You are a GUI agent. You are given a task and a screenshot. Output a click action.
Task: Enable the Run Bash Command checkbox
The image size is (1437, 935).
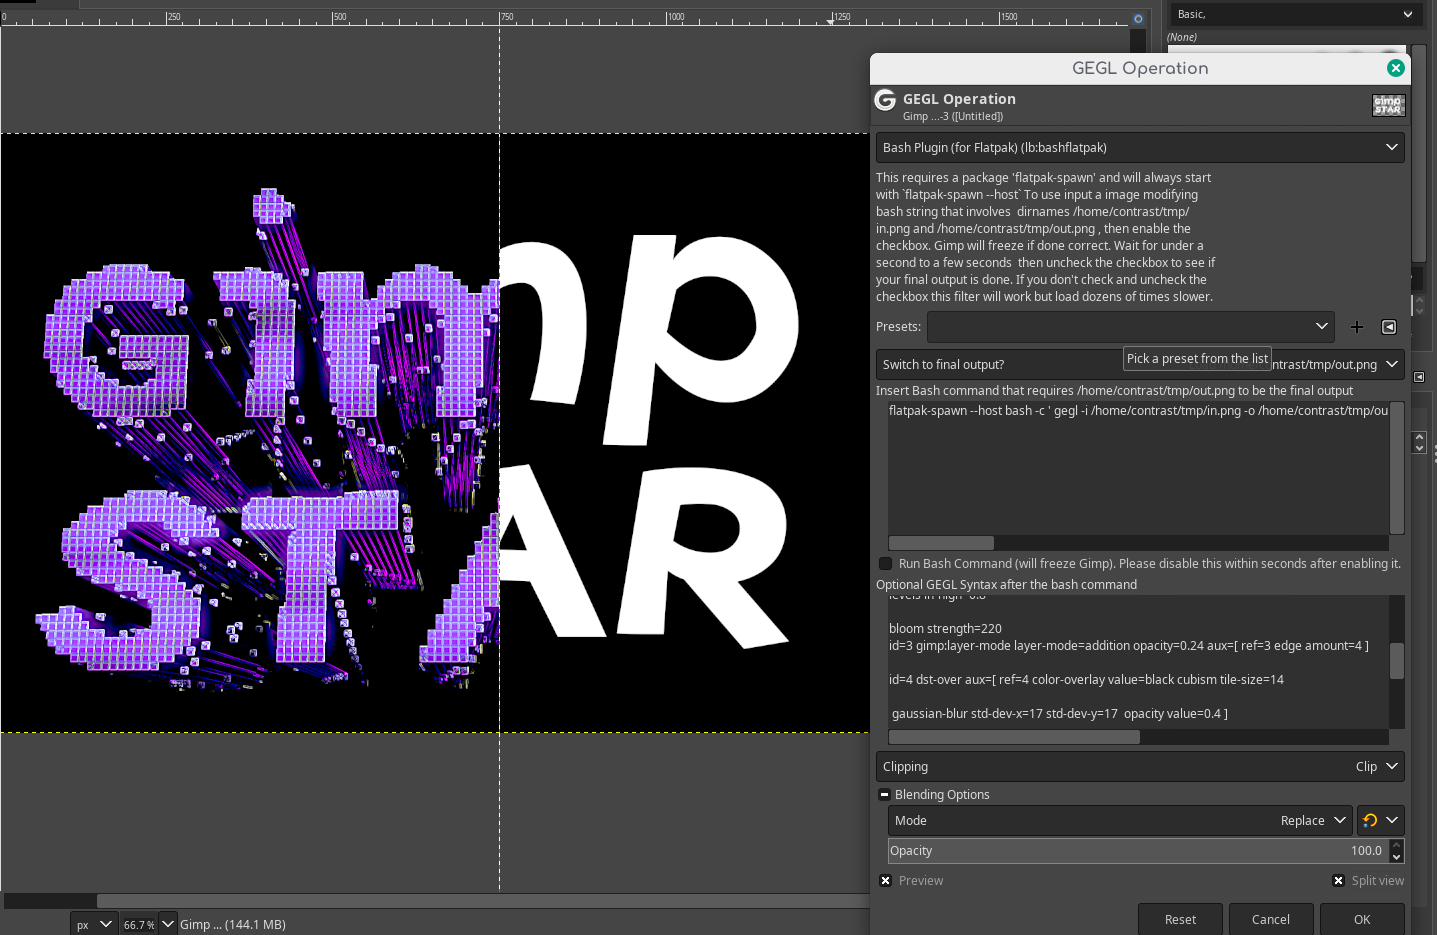click(x=885, y=564)
